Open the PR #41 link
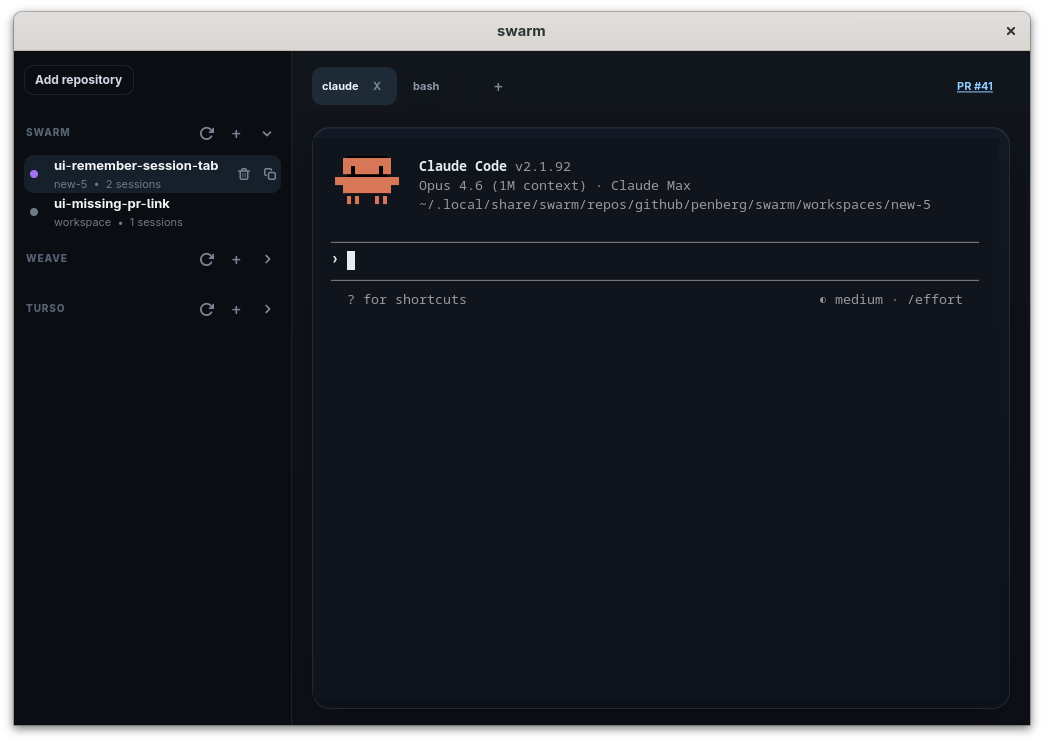The image size is (1044, 742). [975, 86]
